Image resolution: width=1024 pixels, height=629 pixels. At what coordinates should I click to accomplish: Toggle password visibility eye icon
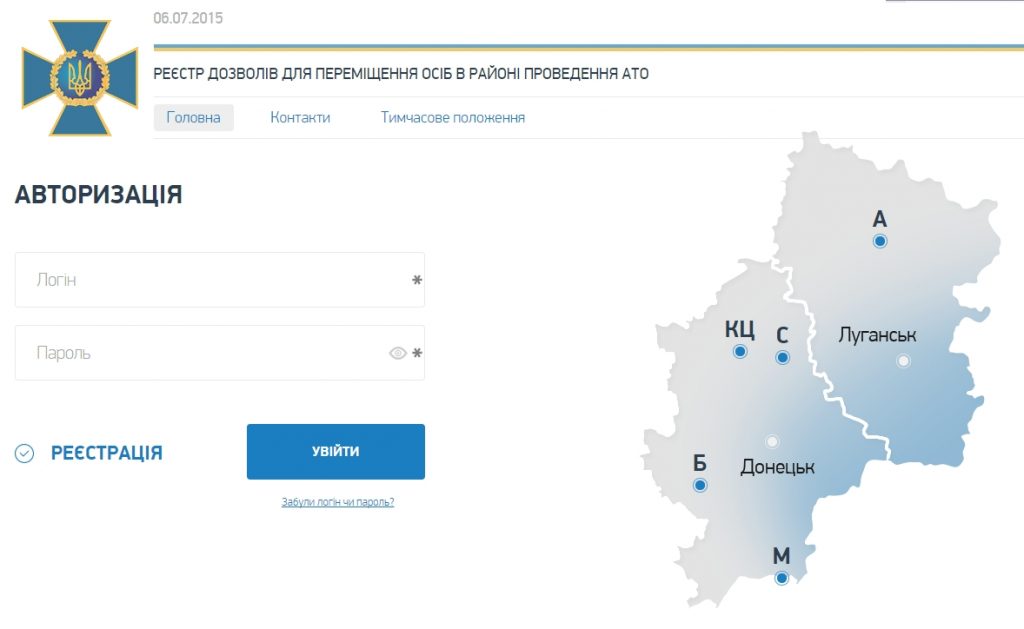397,353
